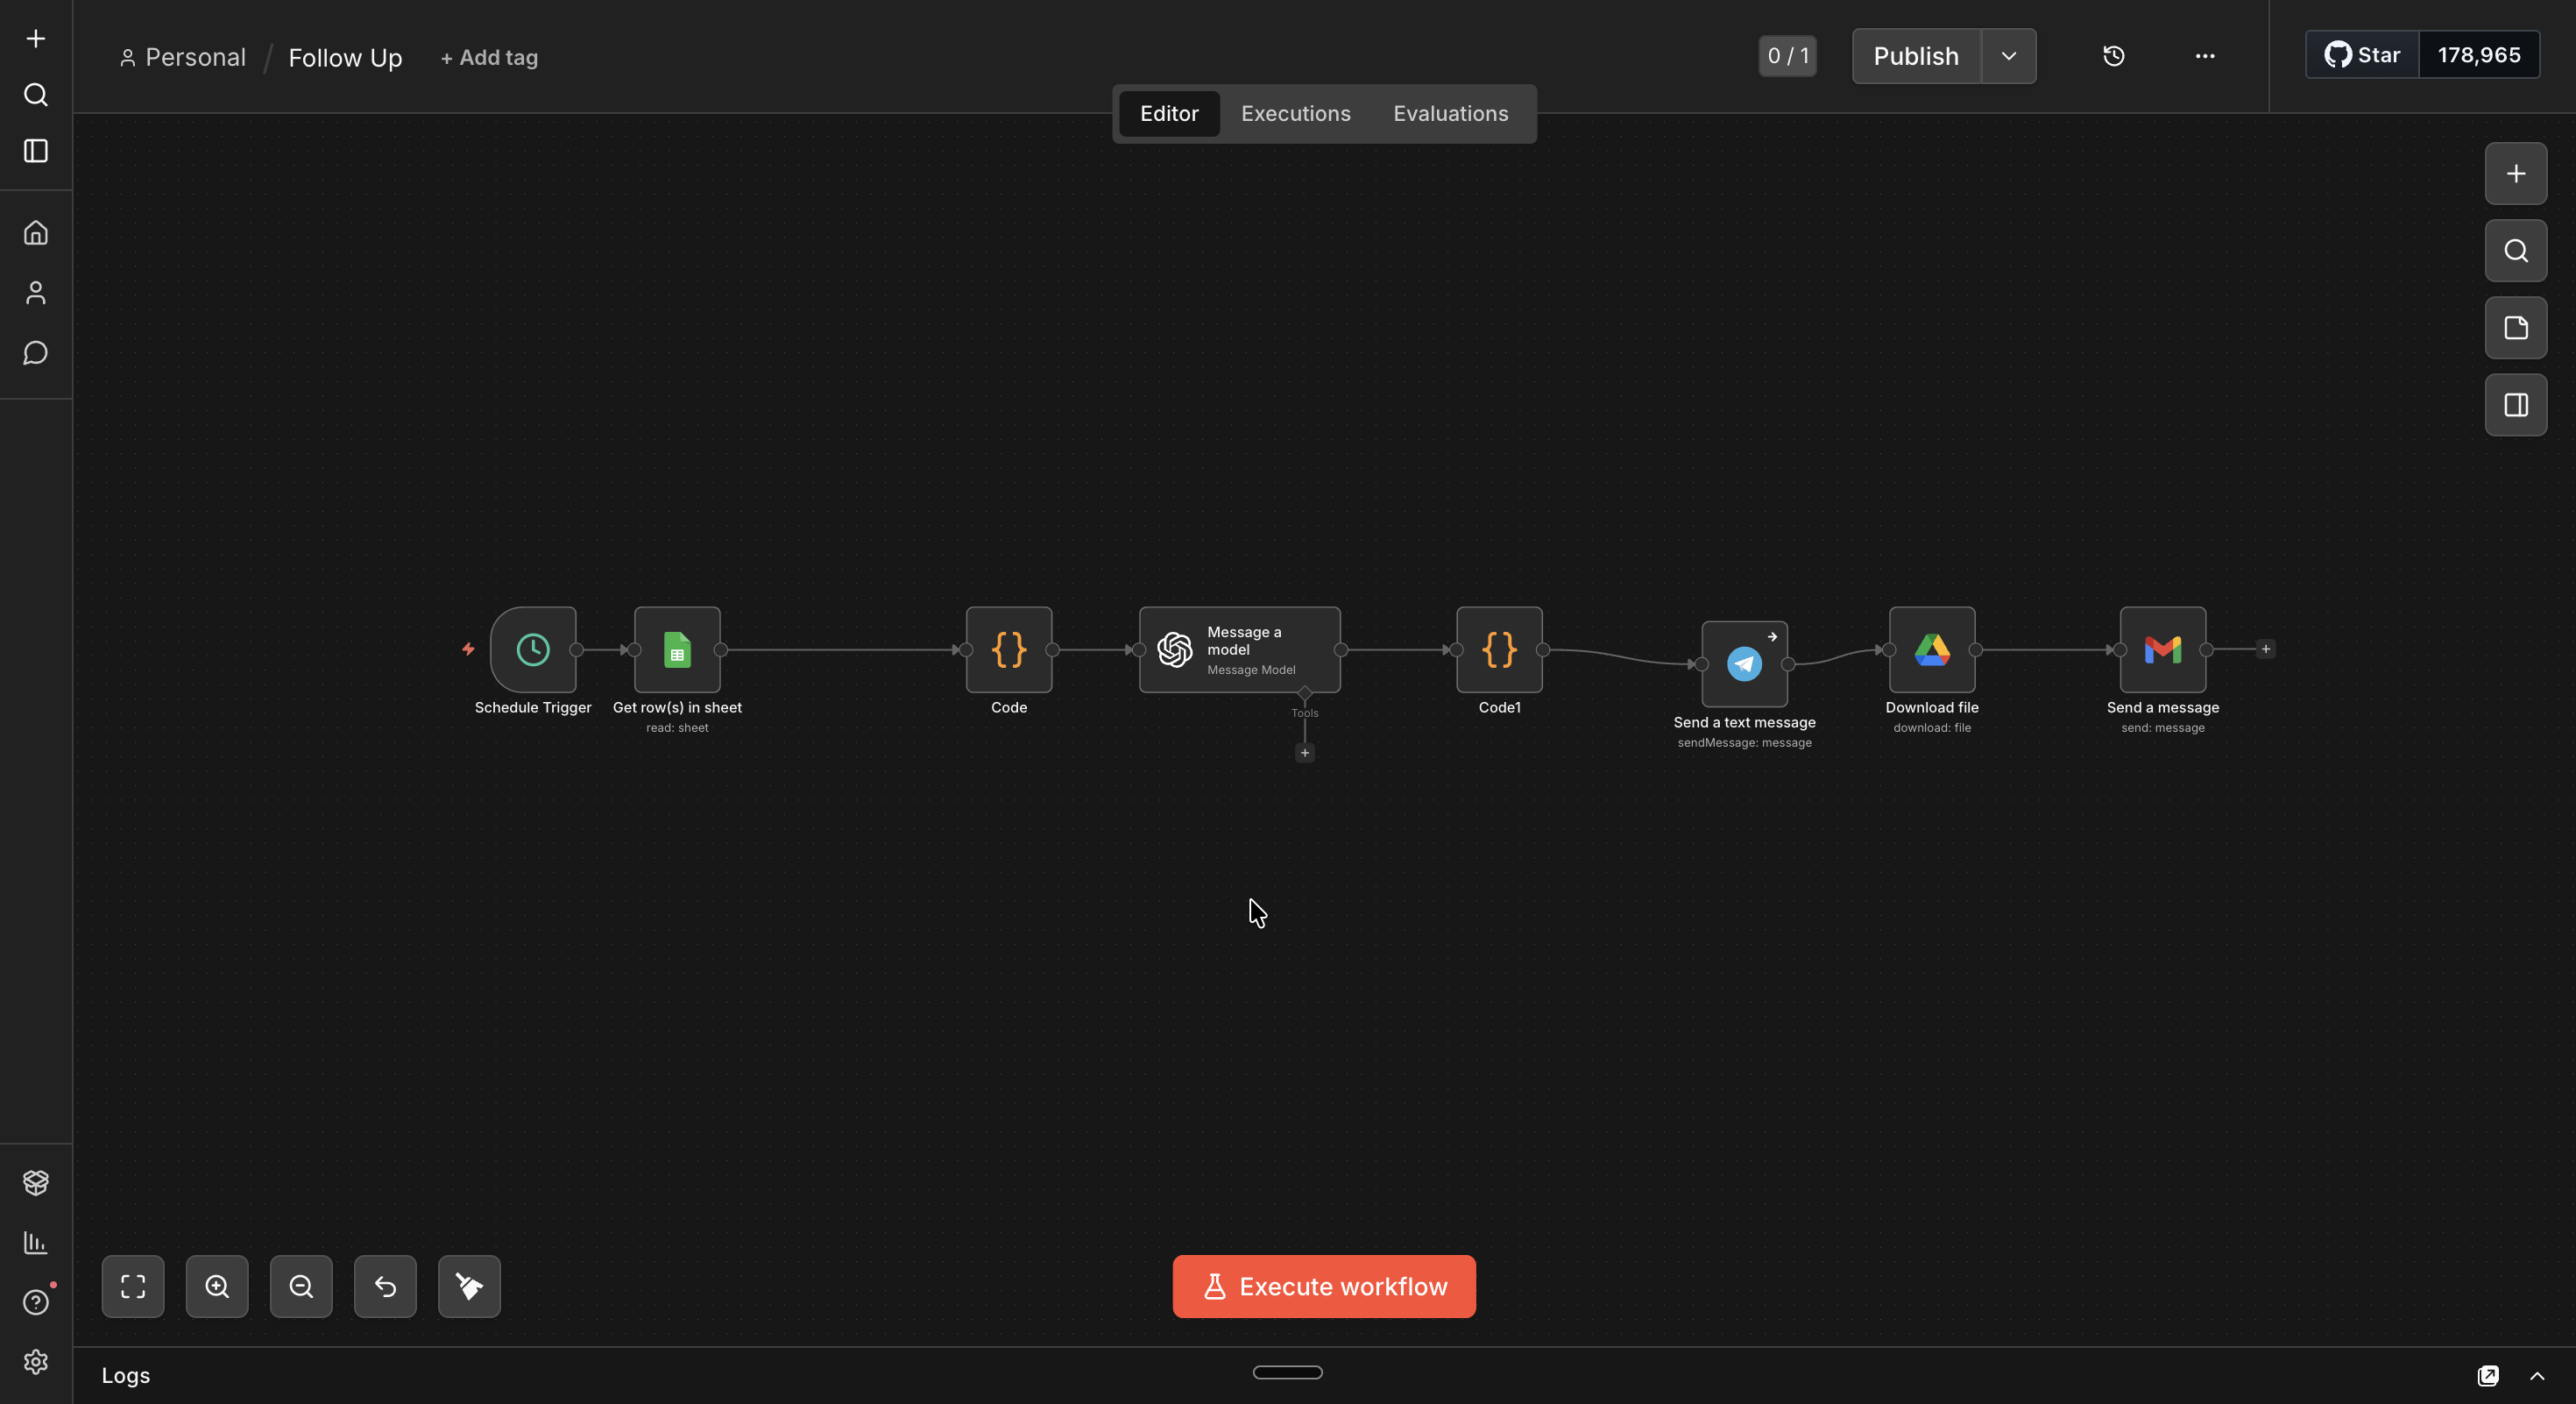Search for nodes on the canvas
2576x1404 pixels.
(2516, 251)
